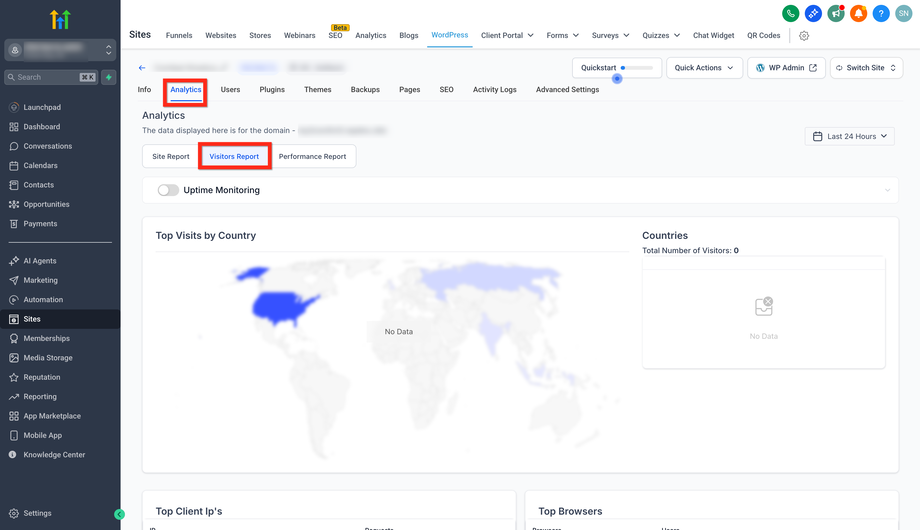Click the green lightning quick-add icon

pos(109,77)
